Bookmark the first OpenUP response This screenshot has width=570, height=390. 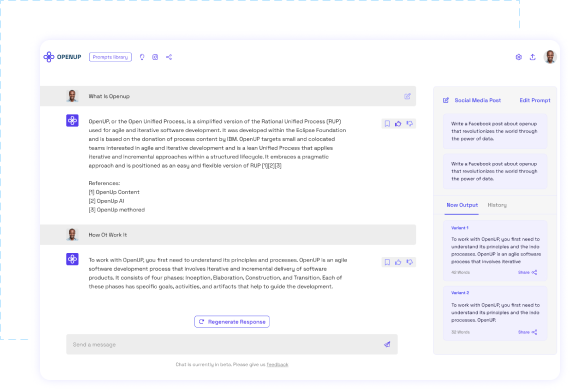387,124
